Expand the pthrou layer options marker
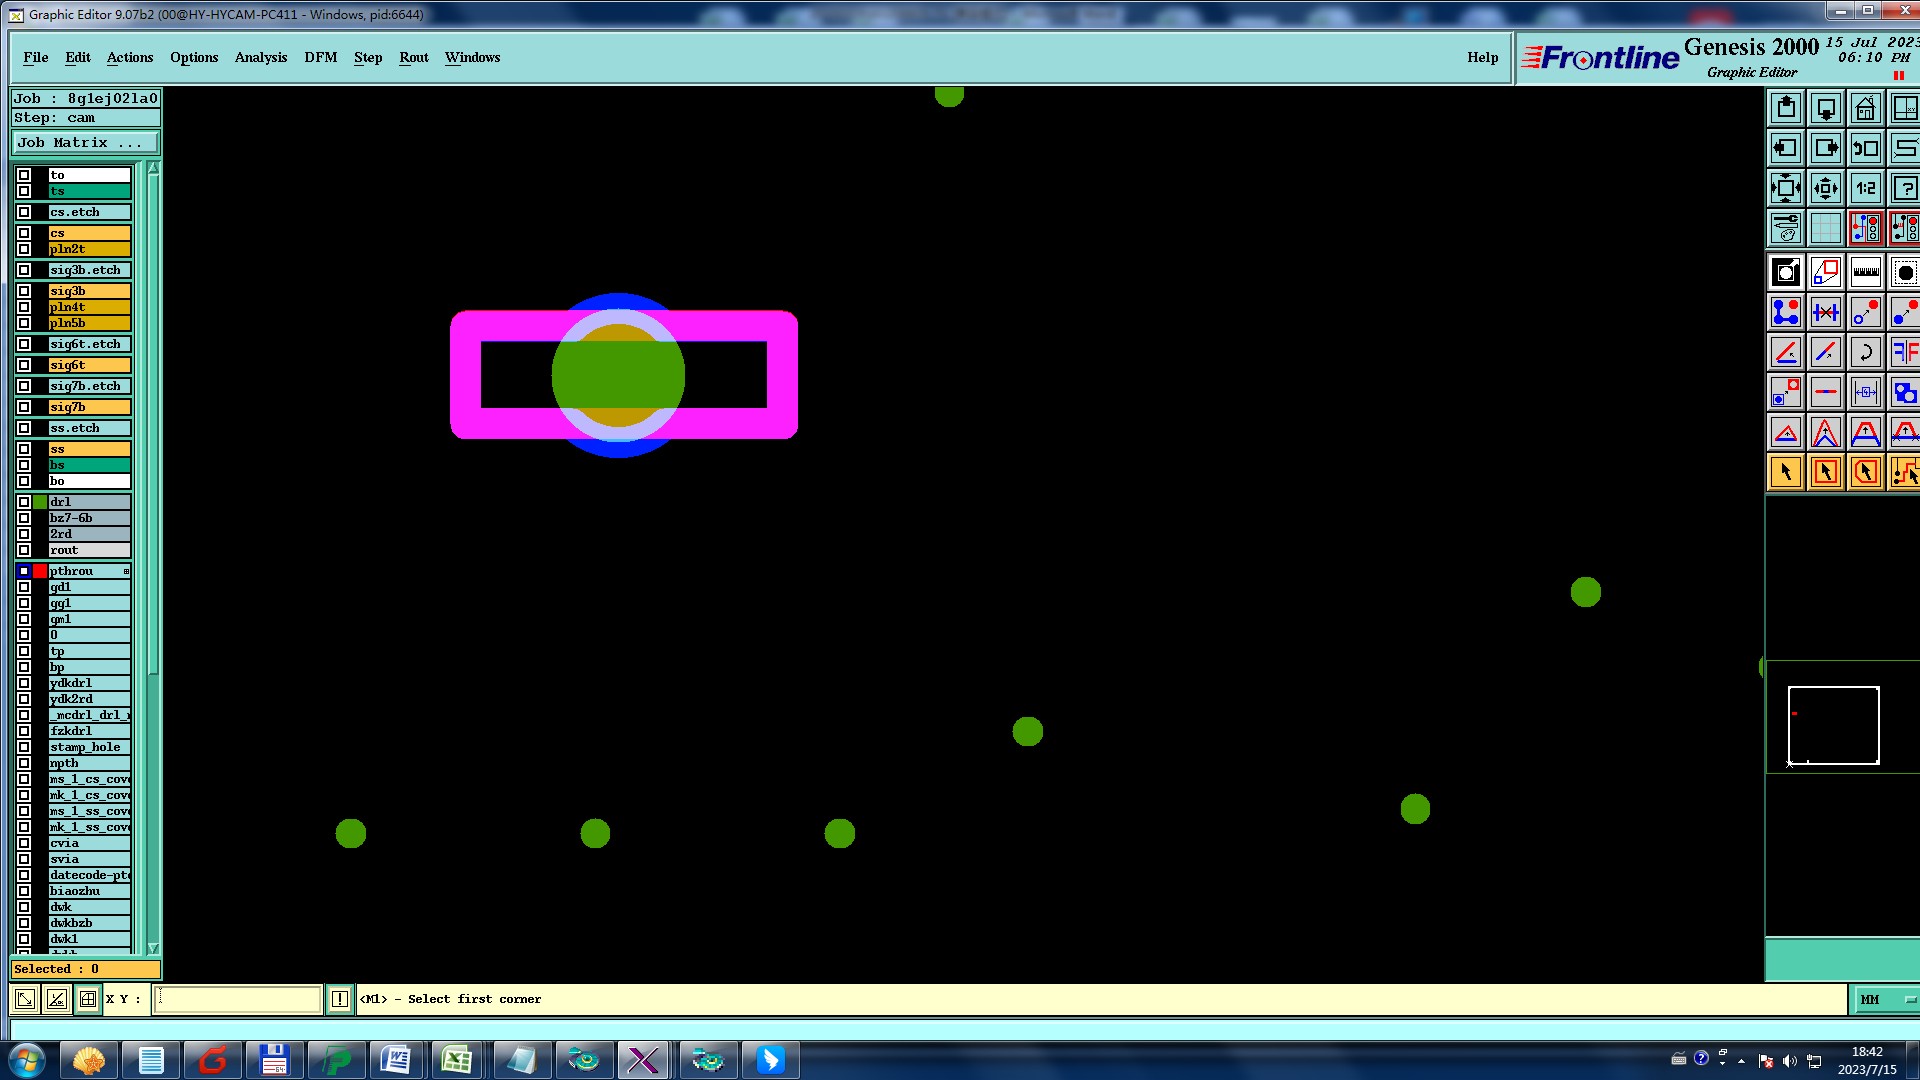Viewport: 1920px width, 1080px height. 126,571
